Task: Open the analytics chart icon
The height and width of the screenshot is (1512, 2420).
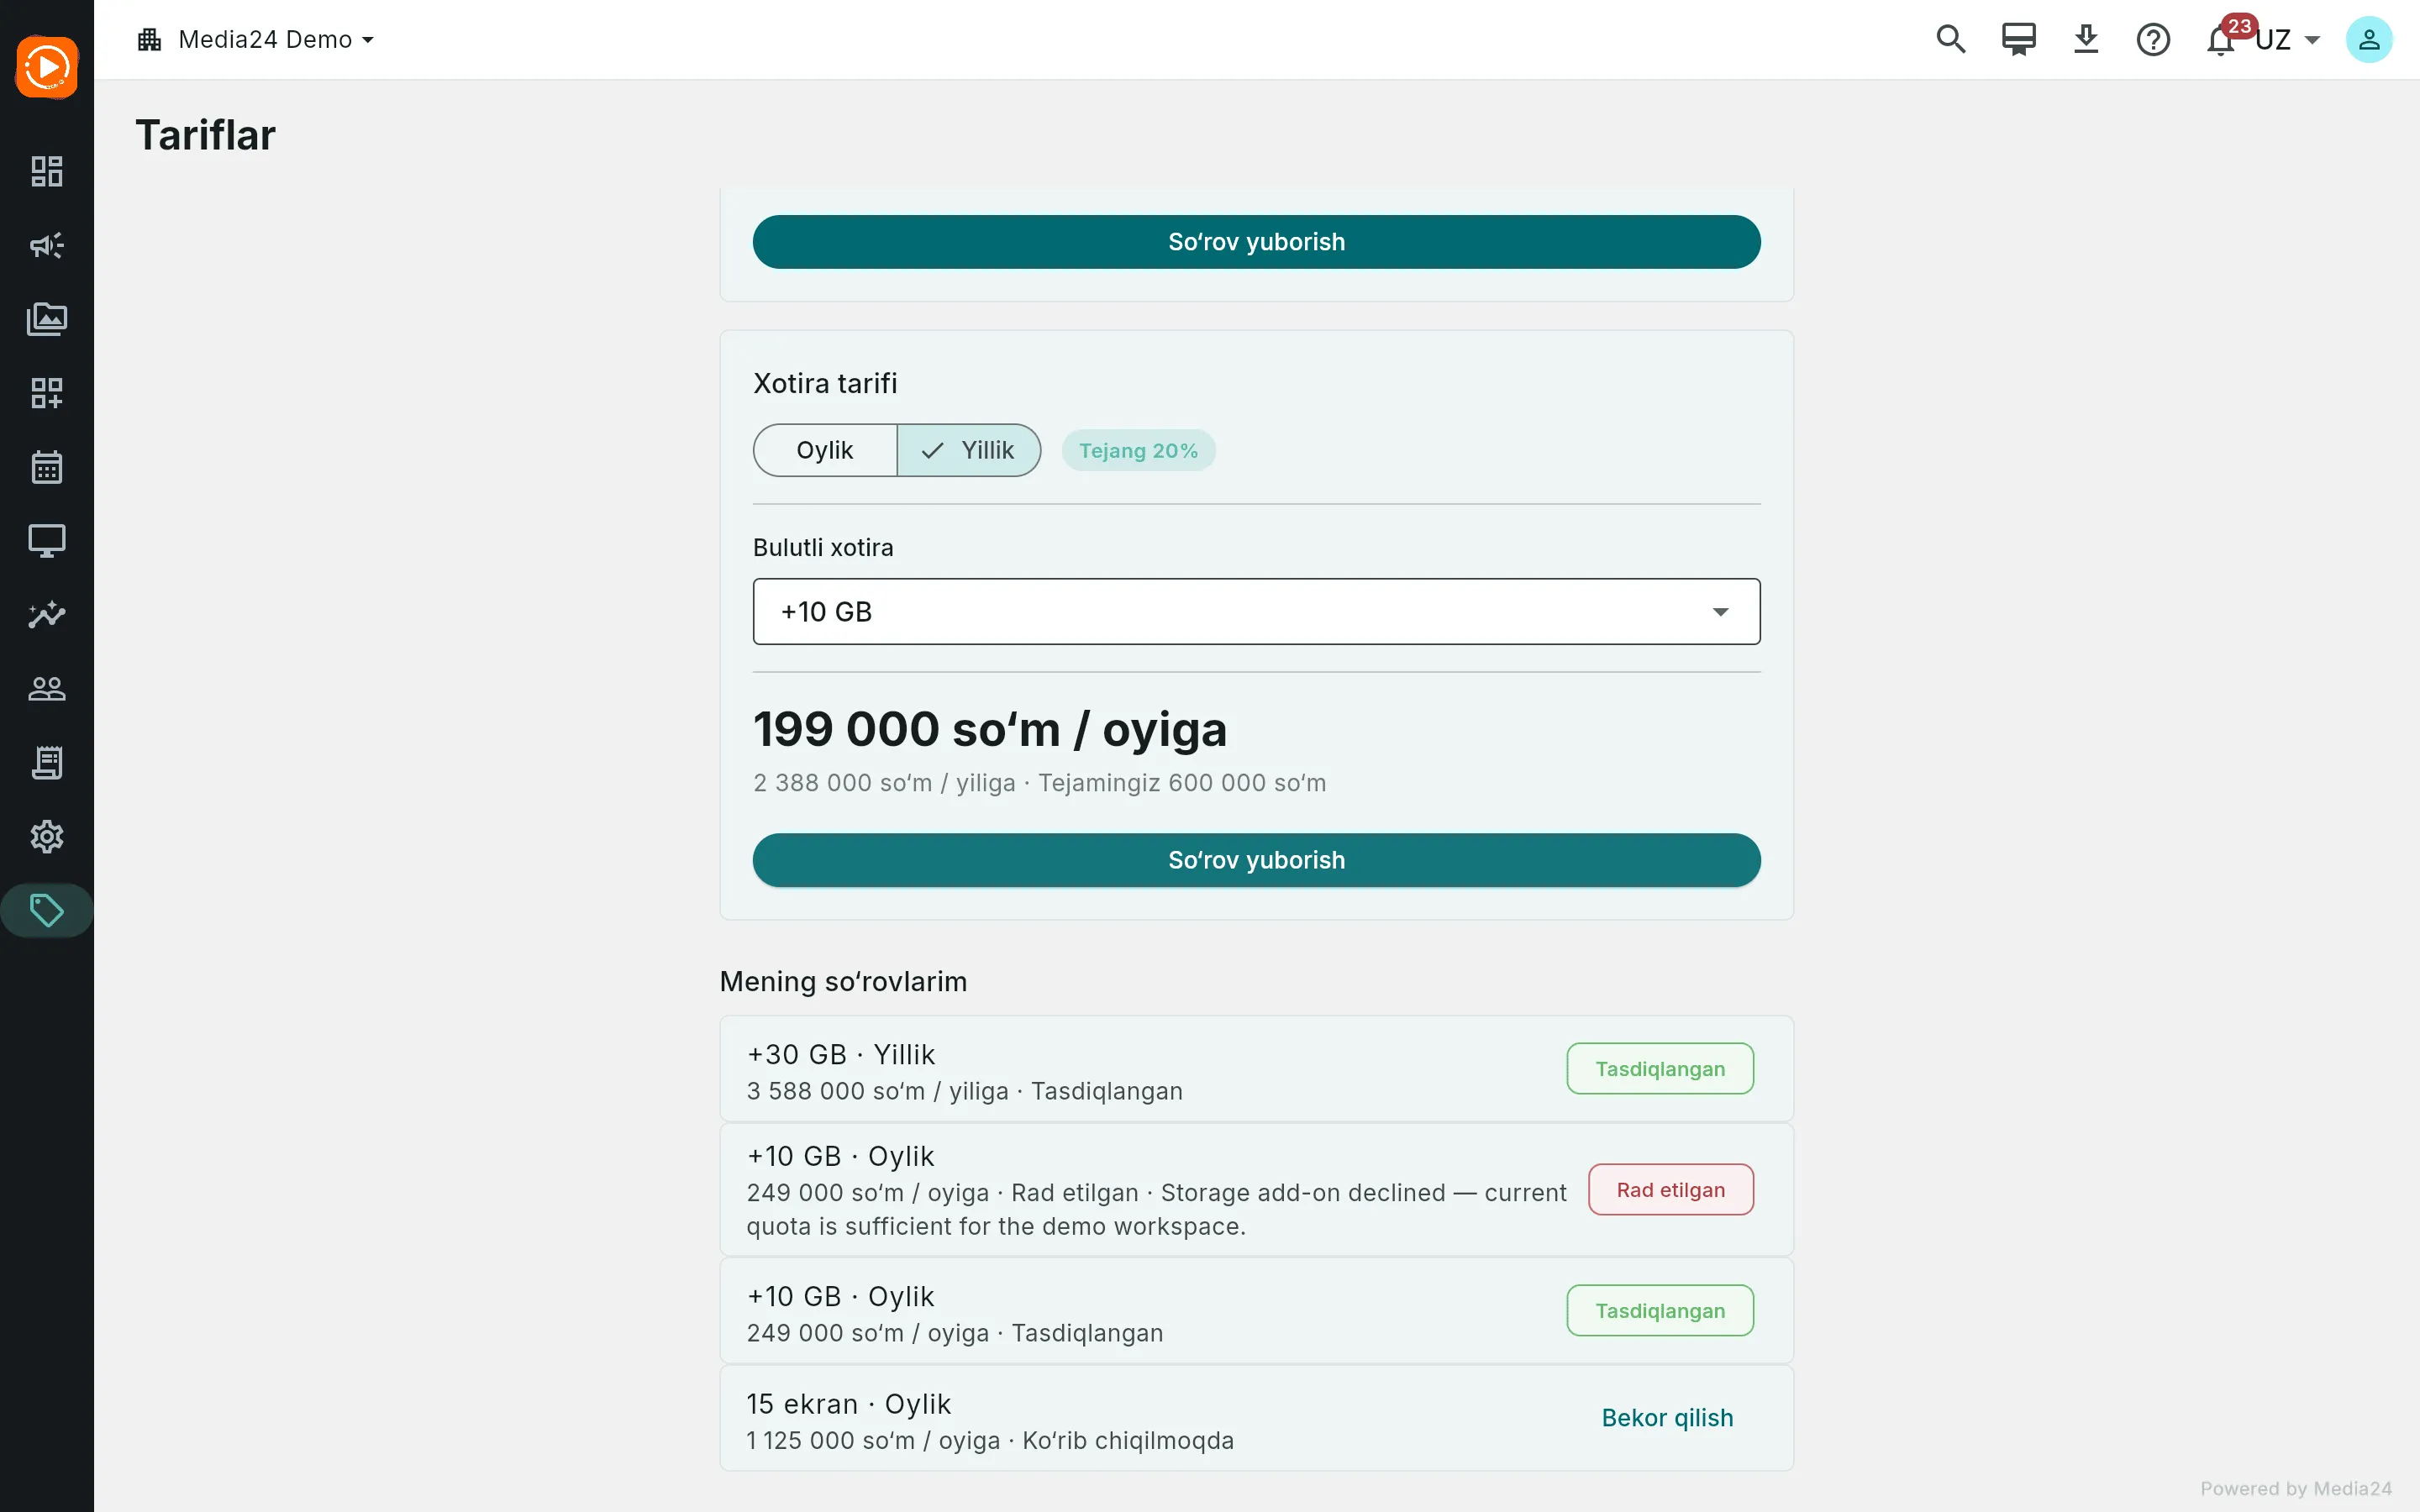Action: click(47, 615)
